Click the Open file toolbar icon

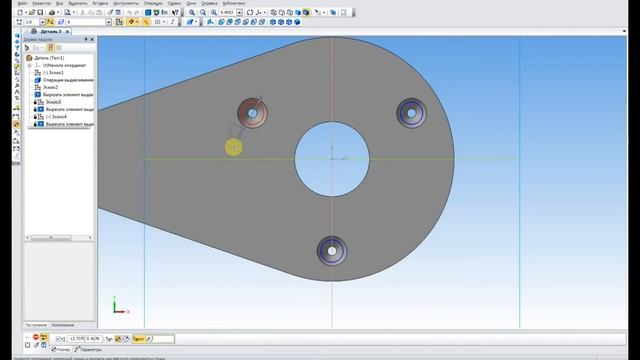[32, 13]
